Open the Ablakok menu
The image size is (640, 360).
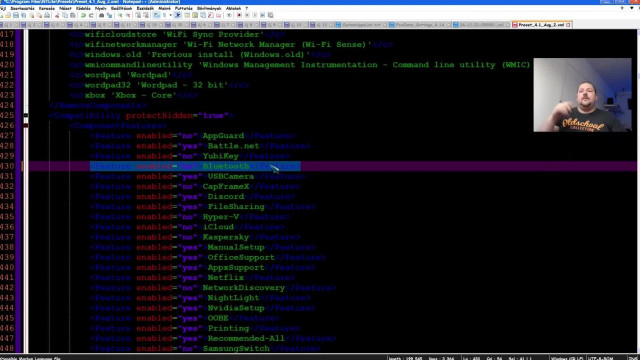[x=233, y=8]
